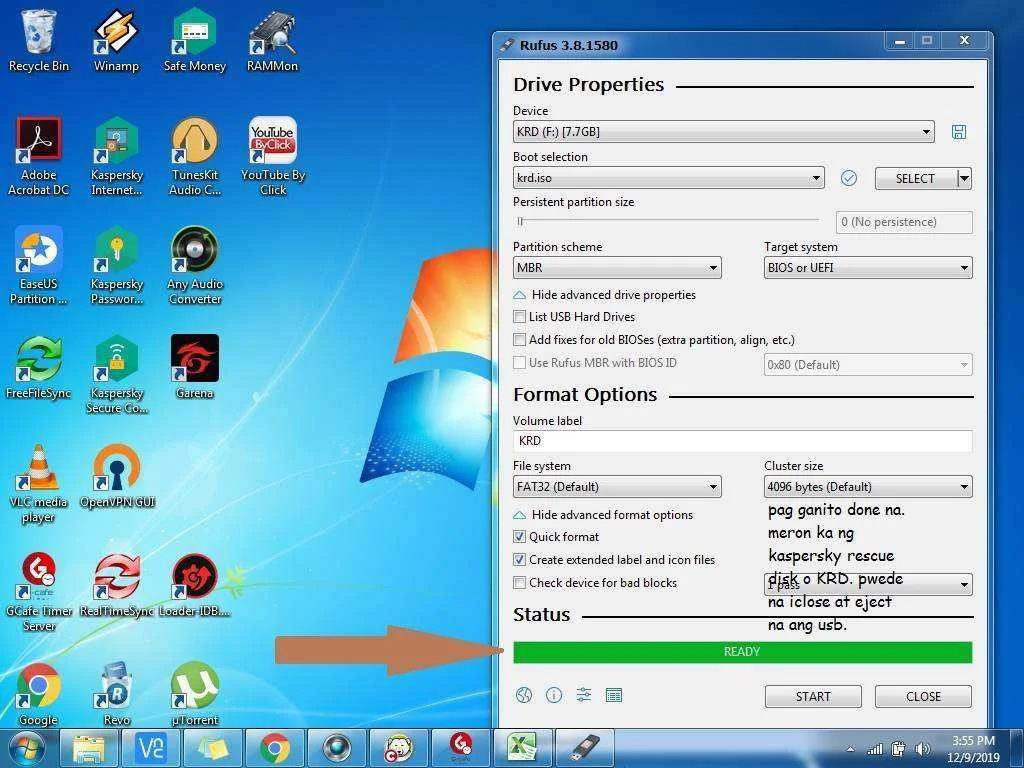This screenshot has height=768, width=1024.
Task: Click the CLOSE button in Rufus
Action: click(x=923, y=696)
